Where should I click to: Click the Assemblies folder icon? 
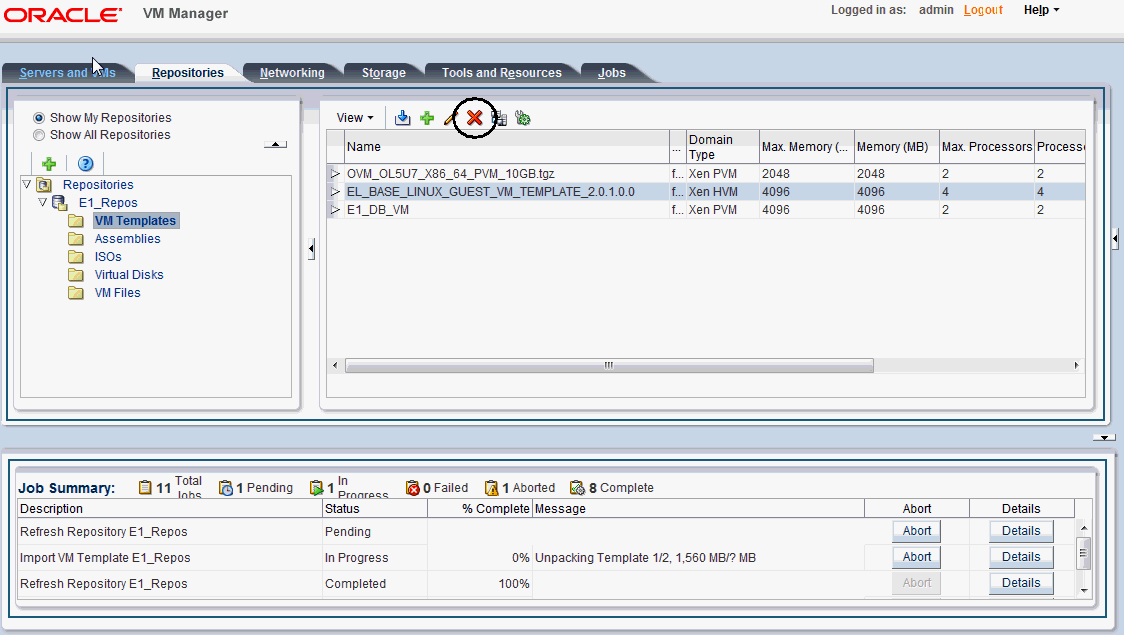pos(76,239)
